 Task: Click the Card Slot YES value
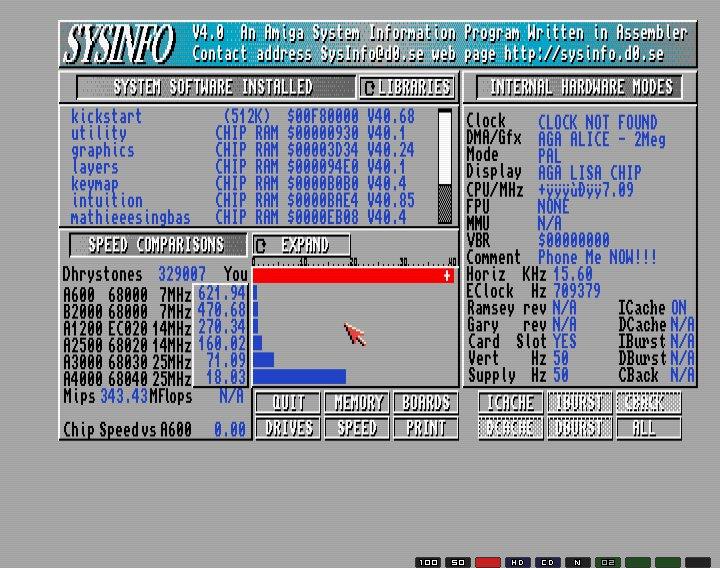(x=564, y=341)
